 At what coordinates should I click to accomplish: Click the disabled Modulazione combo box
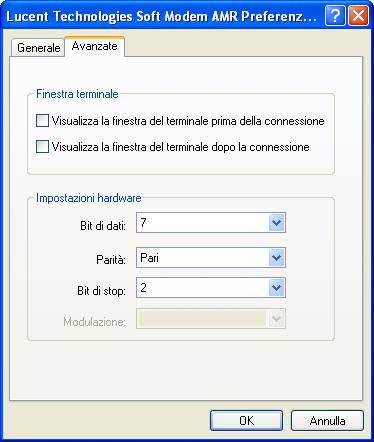[211, 319]
